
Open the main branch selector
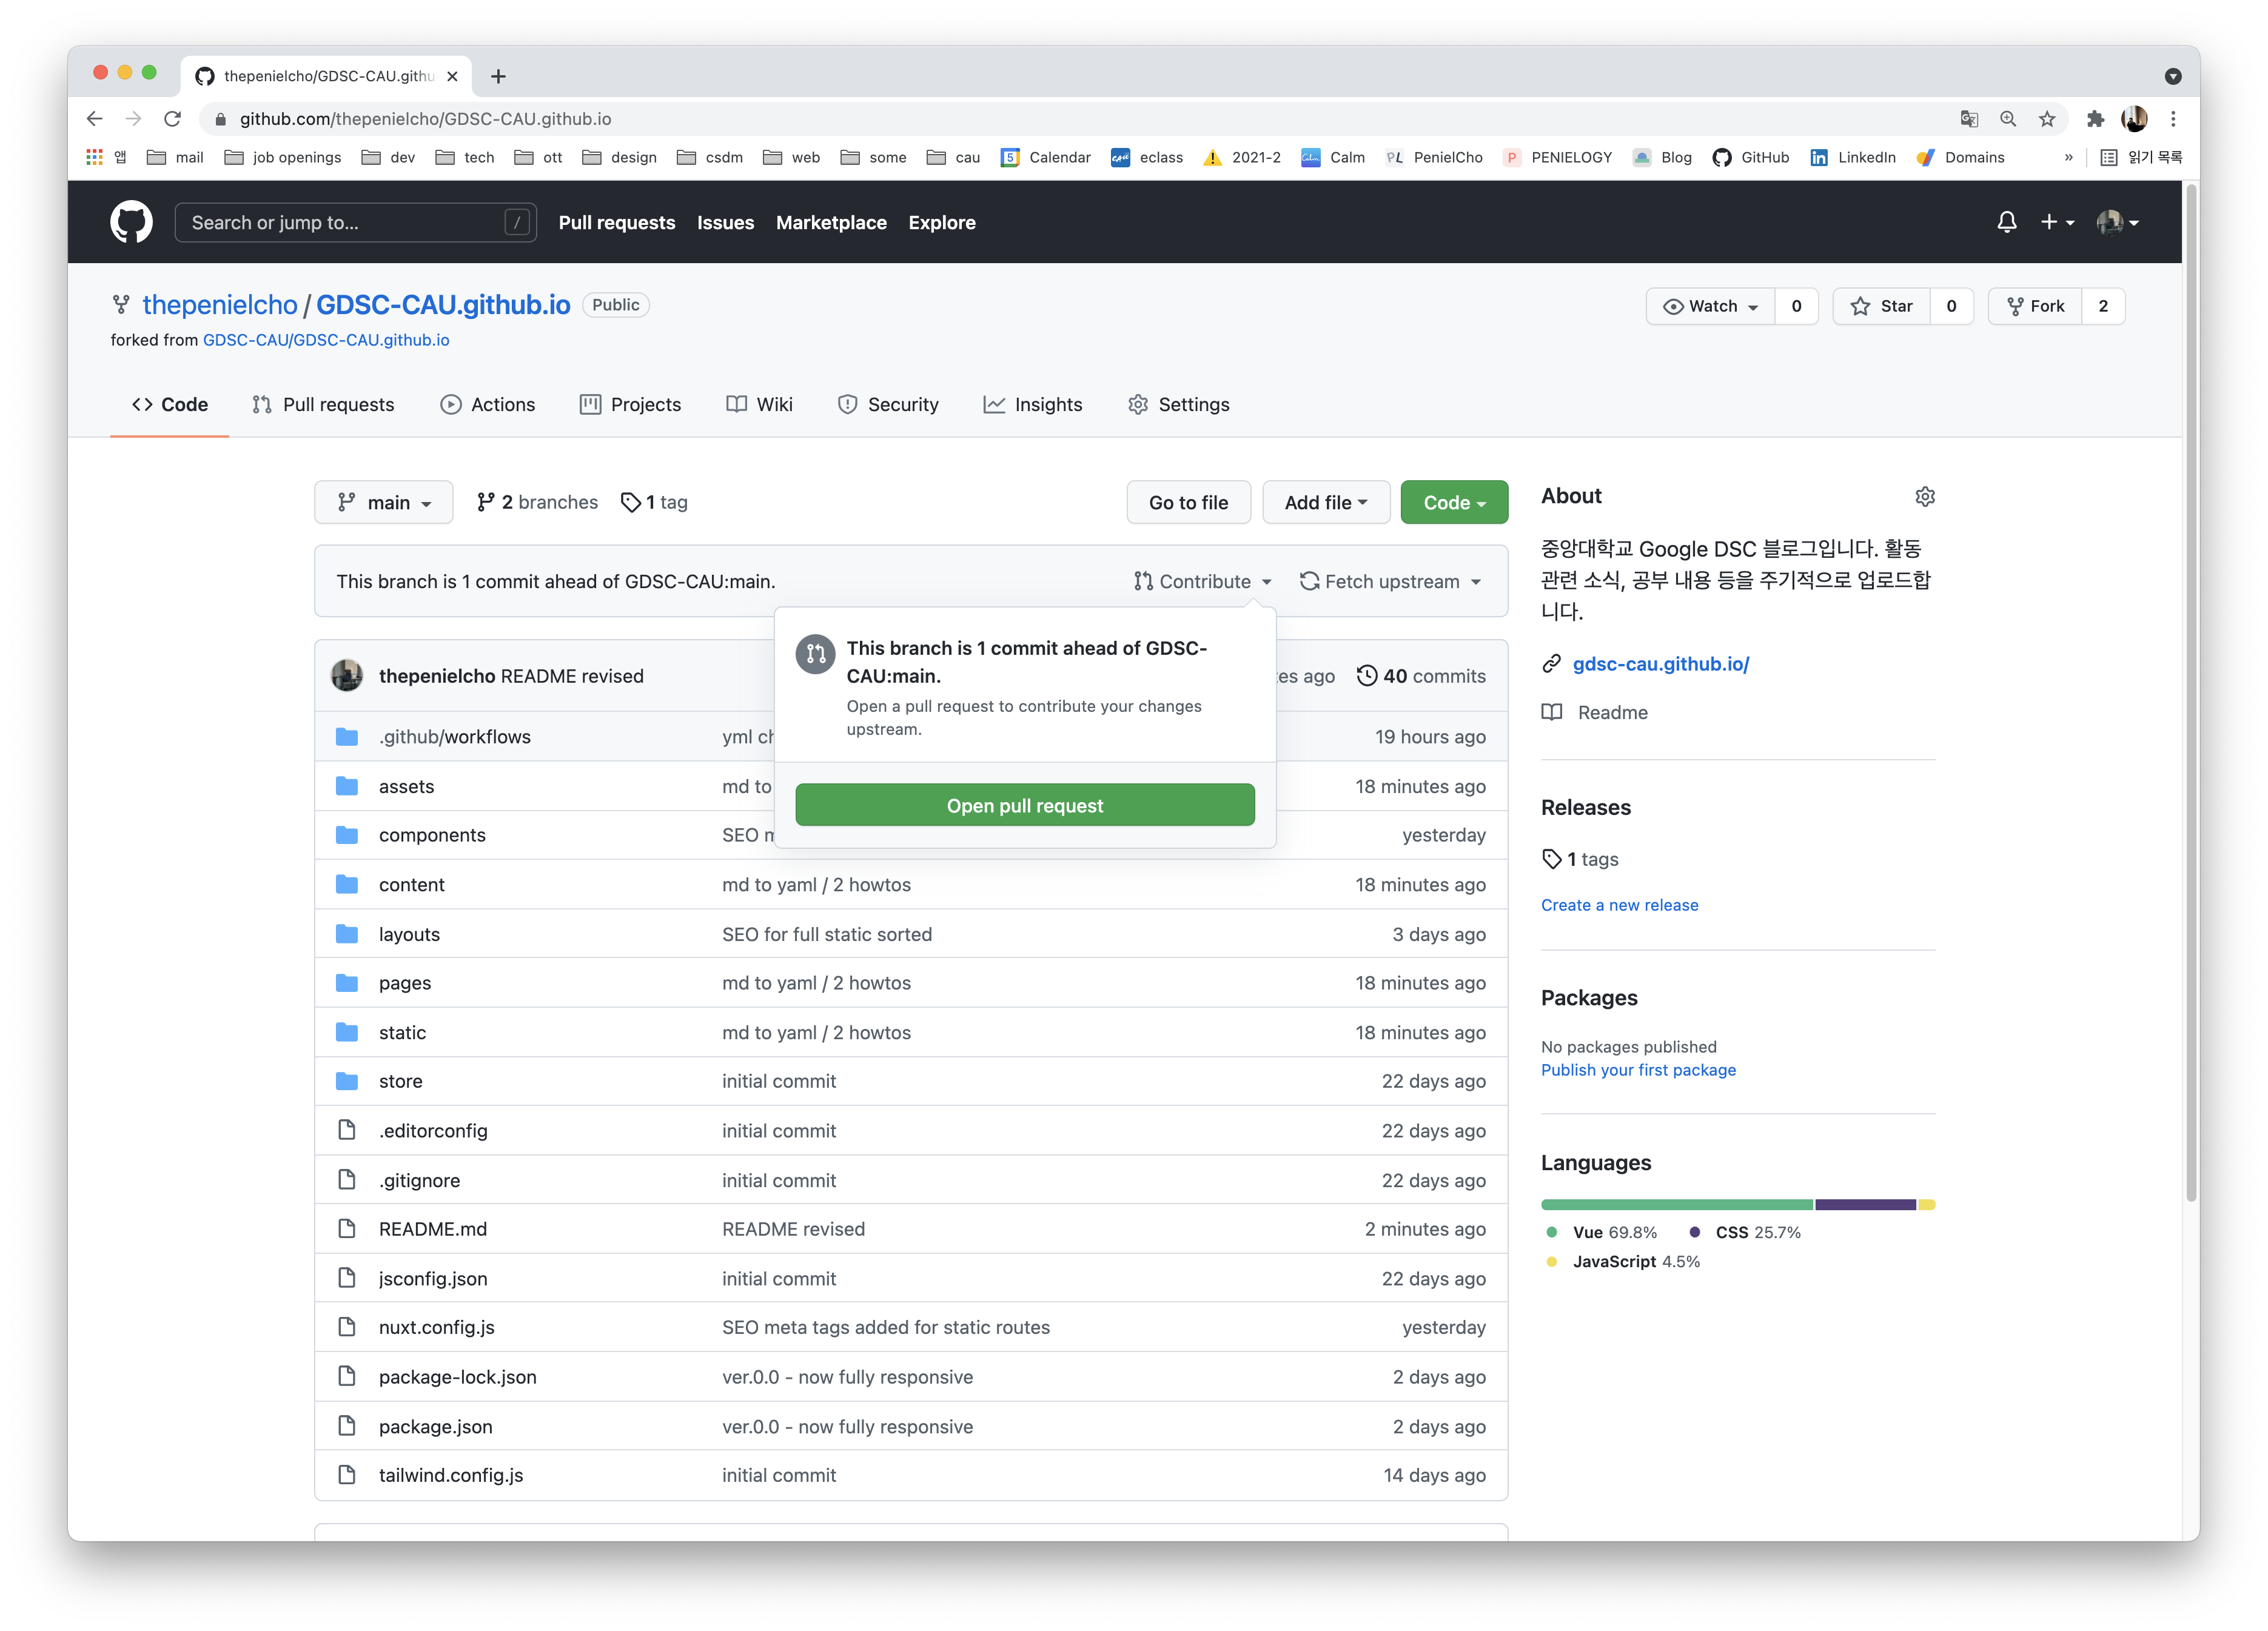pos(384,502)
